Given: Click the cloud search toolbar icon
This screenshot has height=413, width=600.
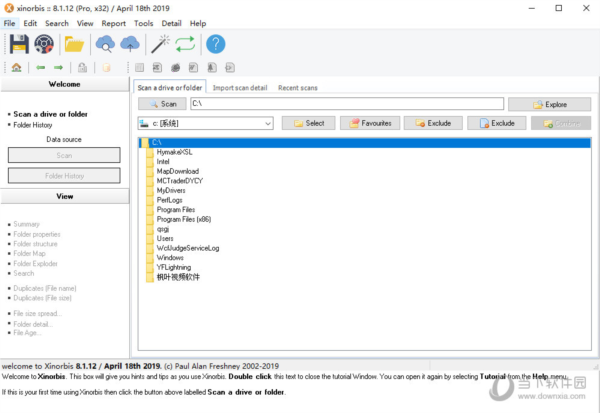Looking at the screenshot, I should click(105, 44).
